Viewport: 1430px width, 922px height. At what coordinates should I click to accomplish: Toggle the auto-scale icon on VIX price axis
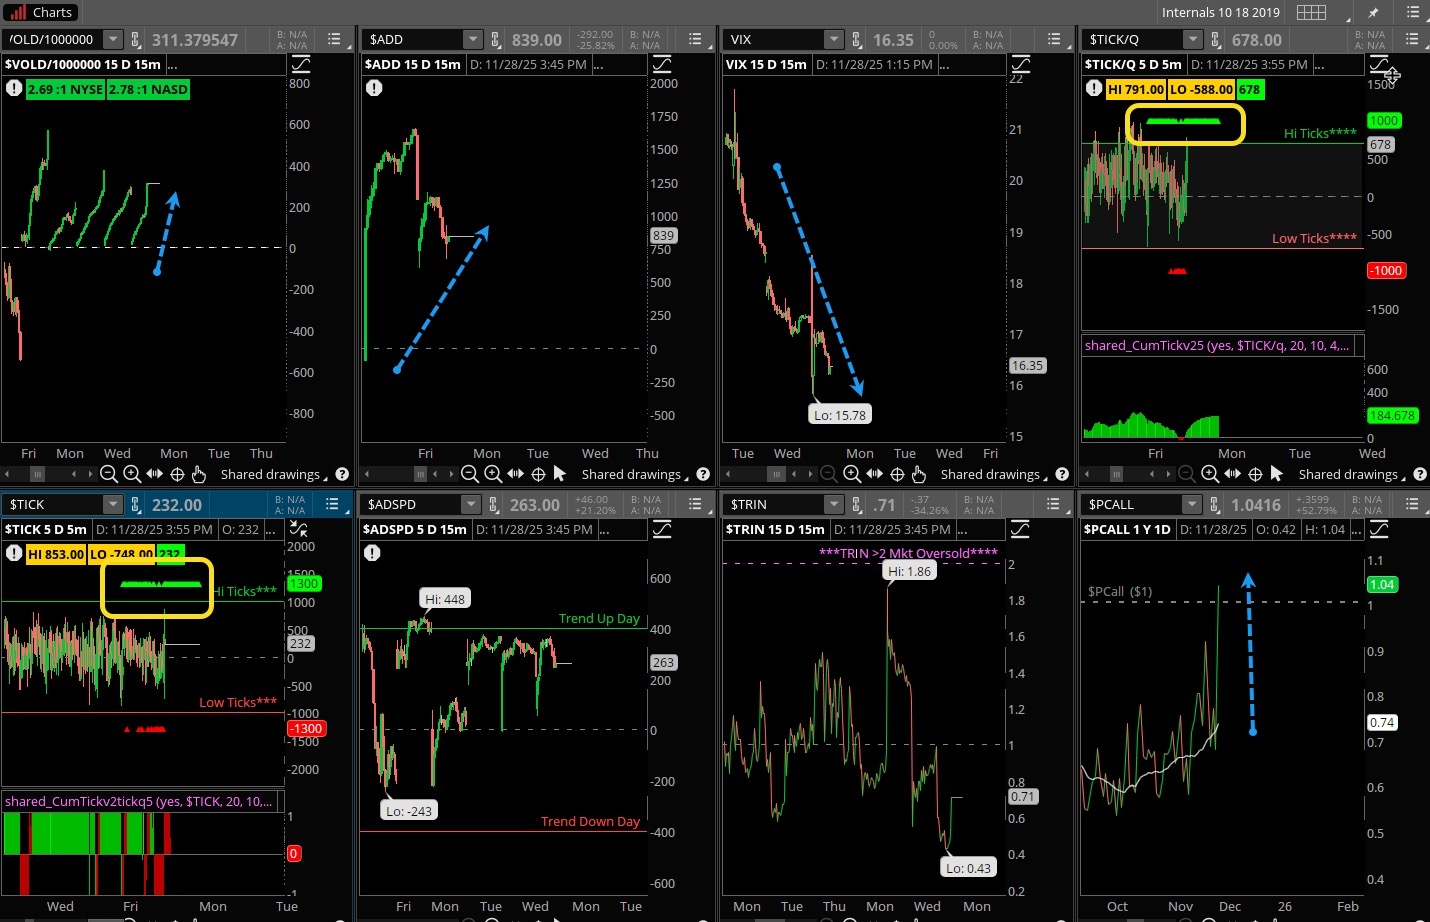point(1020,64)
